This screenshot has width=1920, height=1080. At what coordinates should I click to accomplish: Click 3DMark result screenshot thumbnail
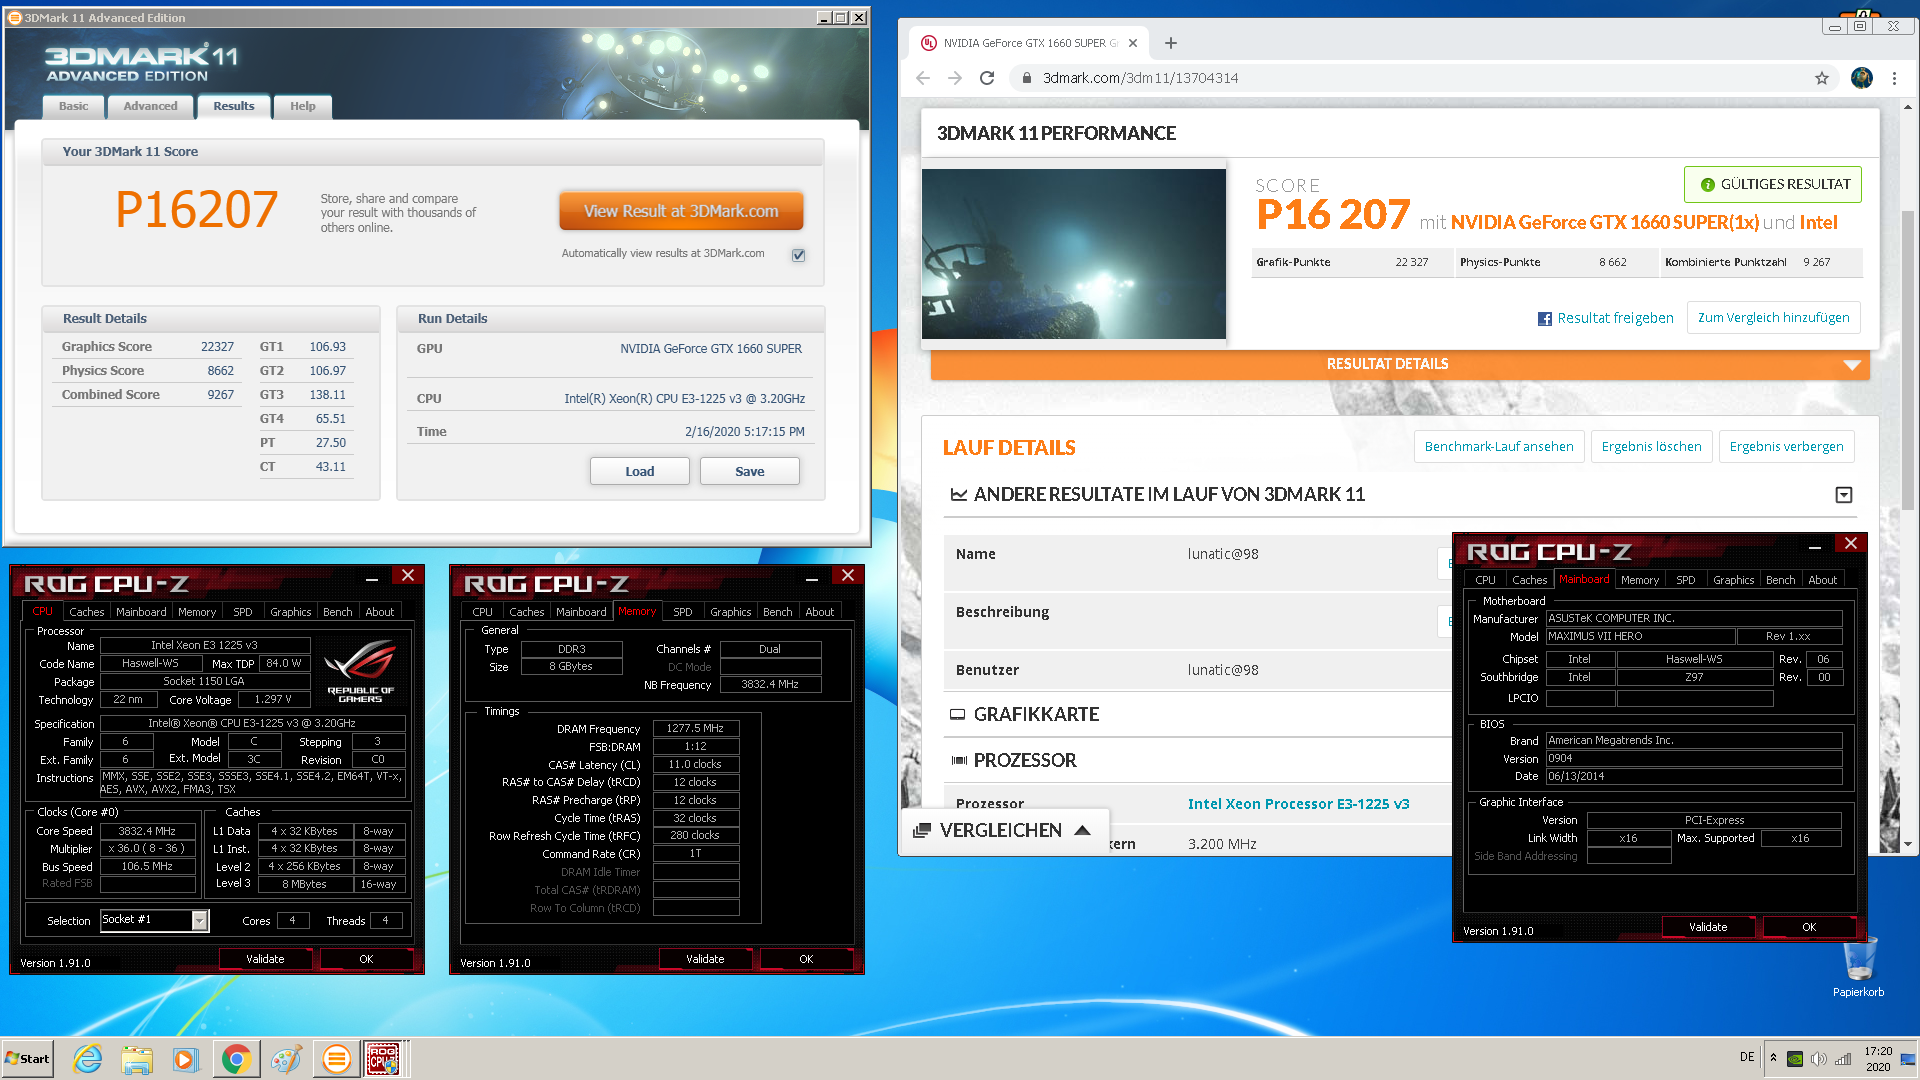pyautogui.click(x=1073, y=254)
